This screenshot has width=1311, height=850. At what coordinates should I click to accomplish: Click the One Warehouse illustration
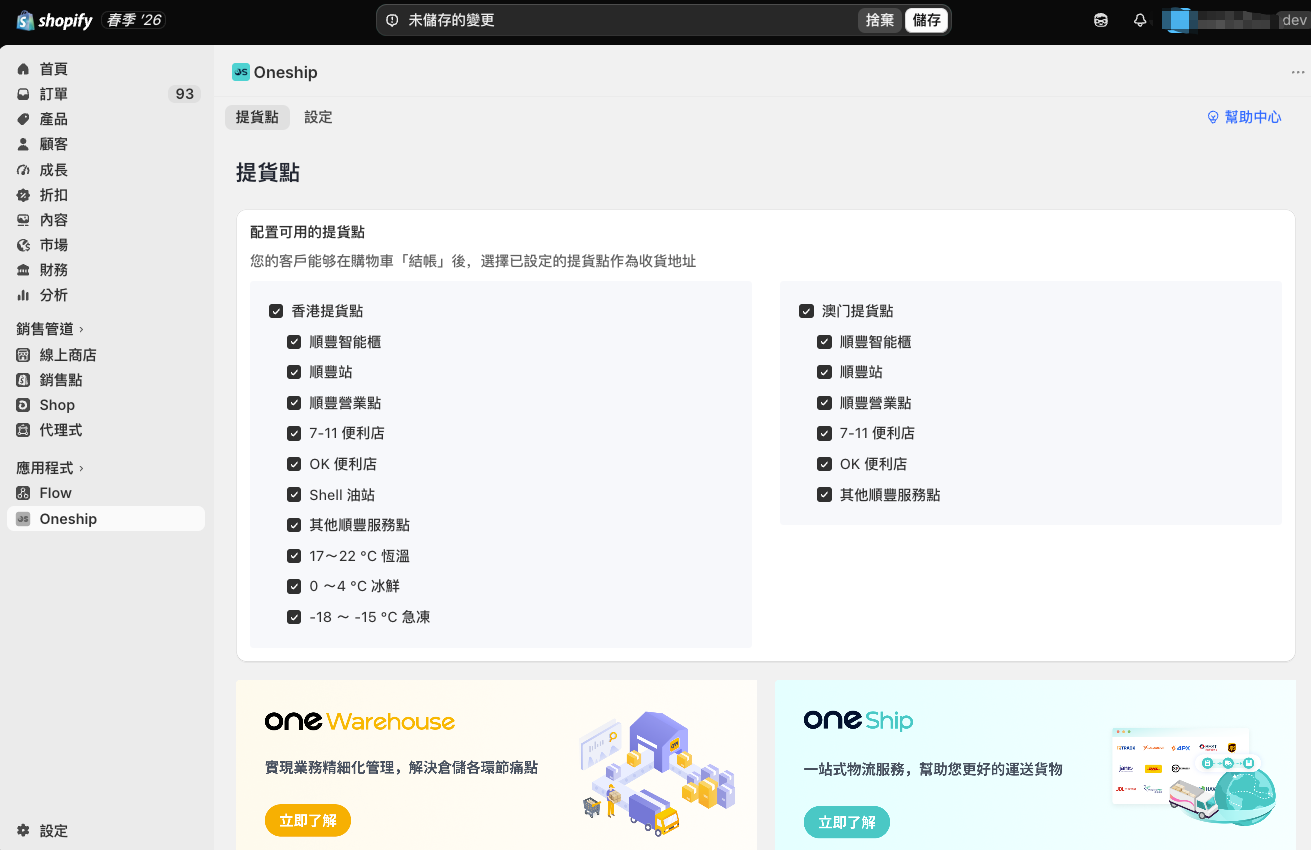click(x=657, y=773)
